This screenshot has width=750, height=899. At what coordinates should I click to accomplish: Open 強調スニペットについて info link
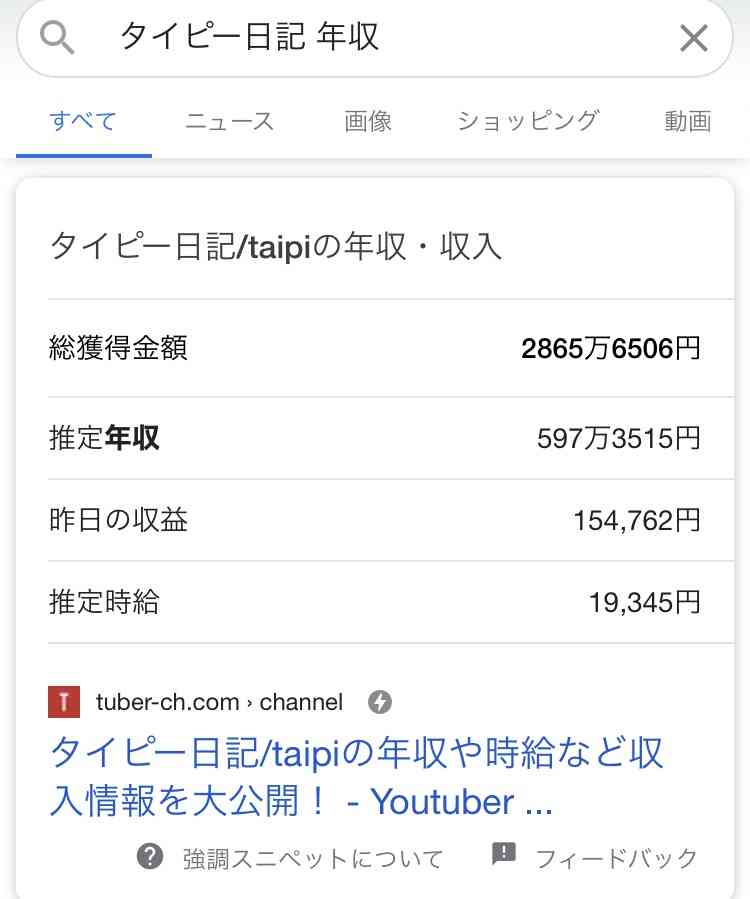[x=313, y=858]
